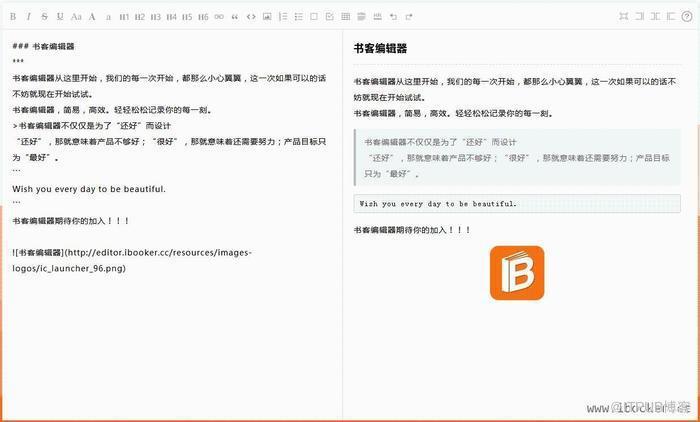Insert a code block with the angle brackets icon
This screenshot has width=700, height=422.
[x=251, y=17]
